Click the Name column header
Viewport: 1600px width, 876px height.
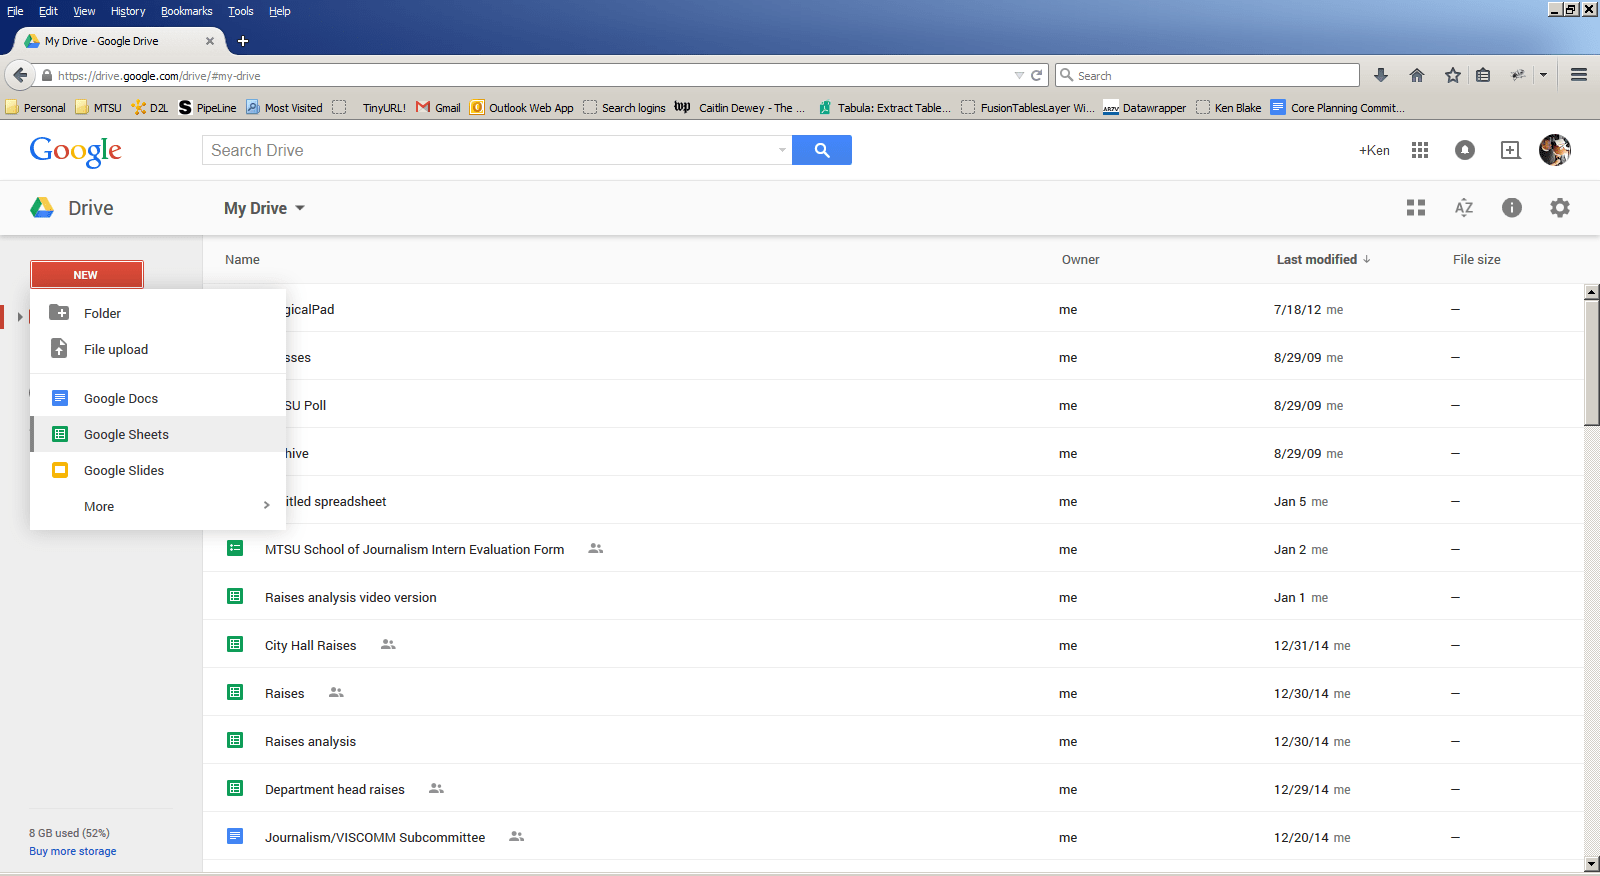242,259
